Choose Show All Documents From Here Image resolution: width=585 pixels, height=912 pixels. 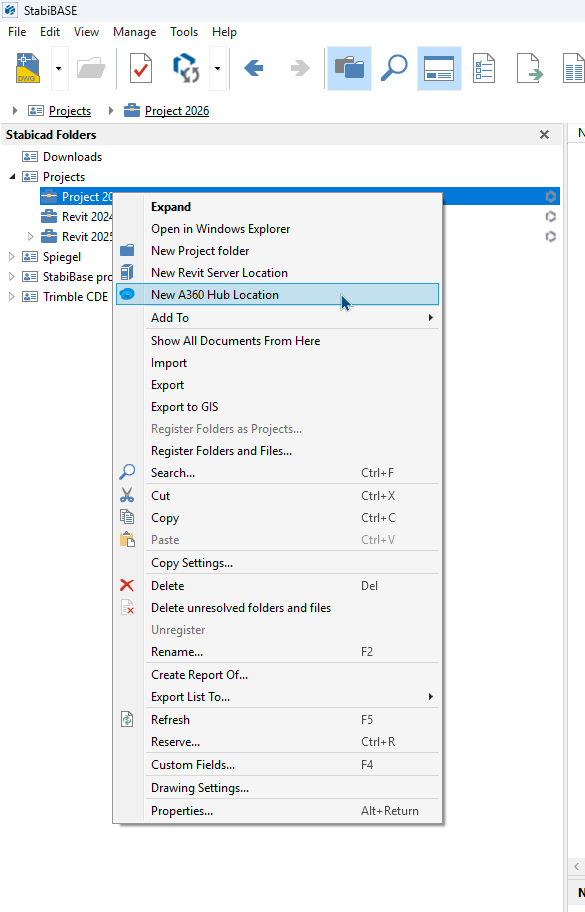pos(277,341)
